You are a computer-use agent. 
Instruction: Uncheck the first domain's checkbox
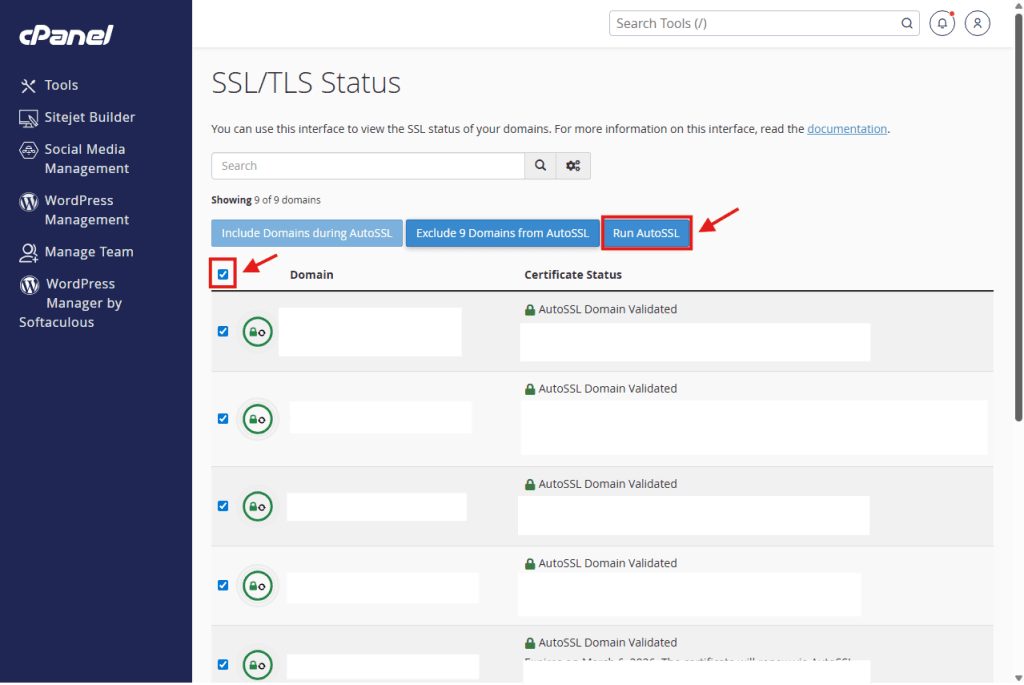(x=223, y=331)
